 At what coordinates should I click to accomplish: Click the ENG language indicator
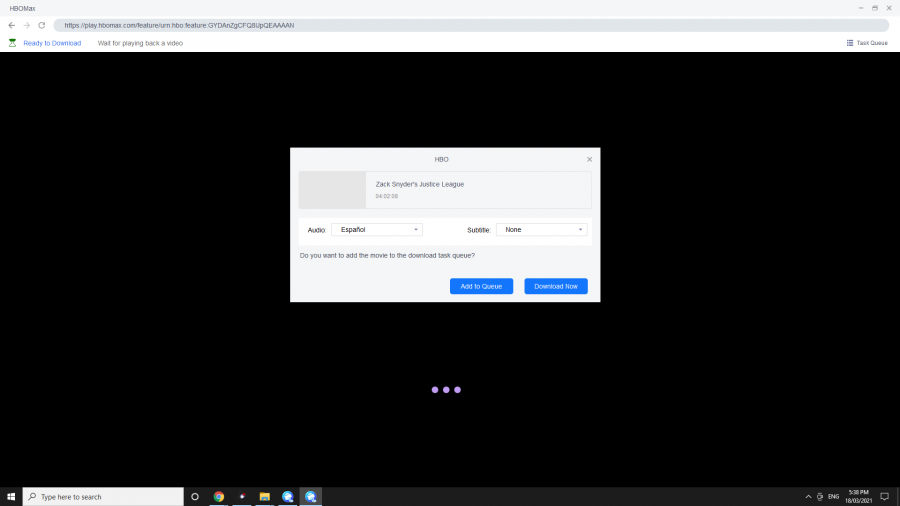[833, 497]
